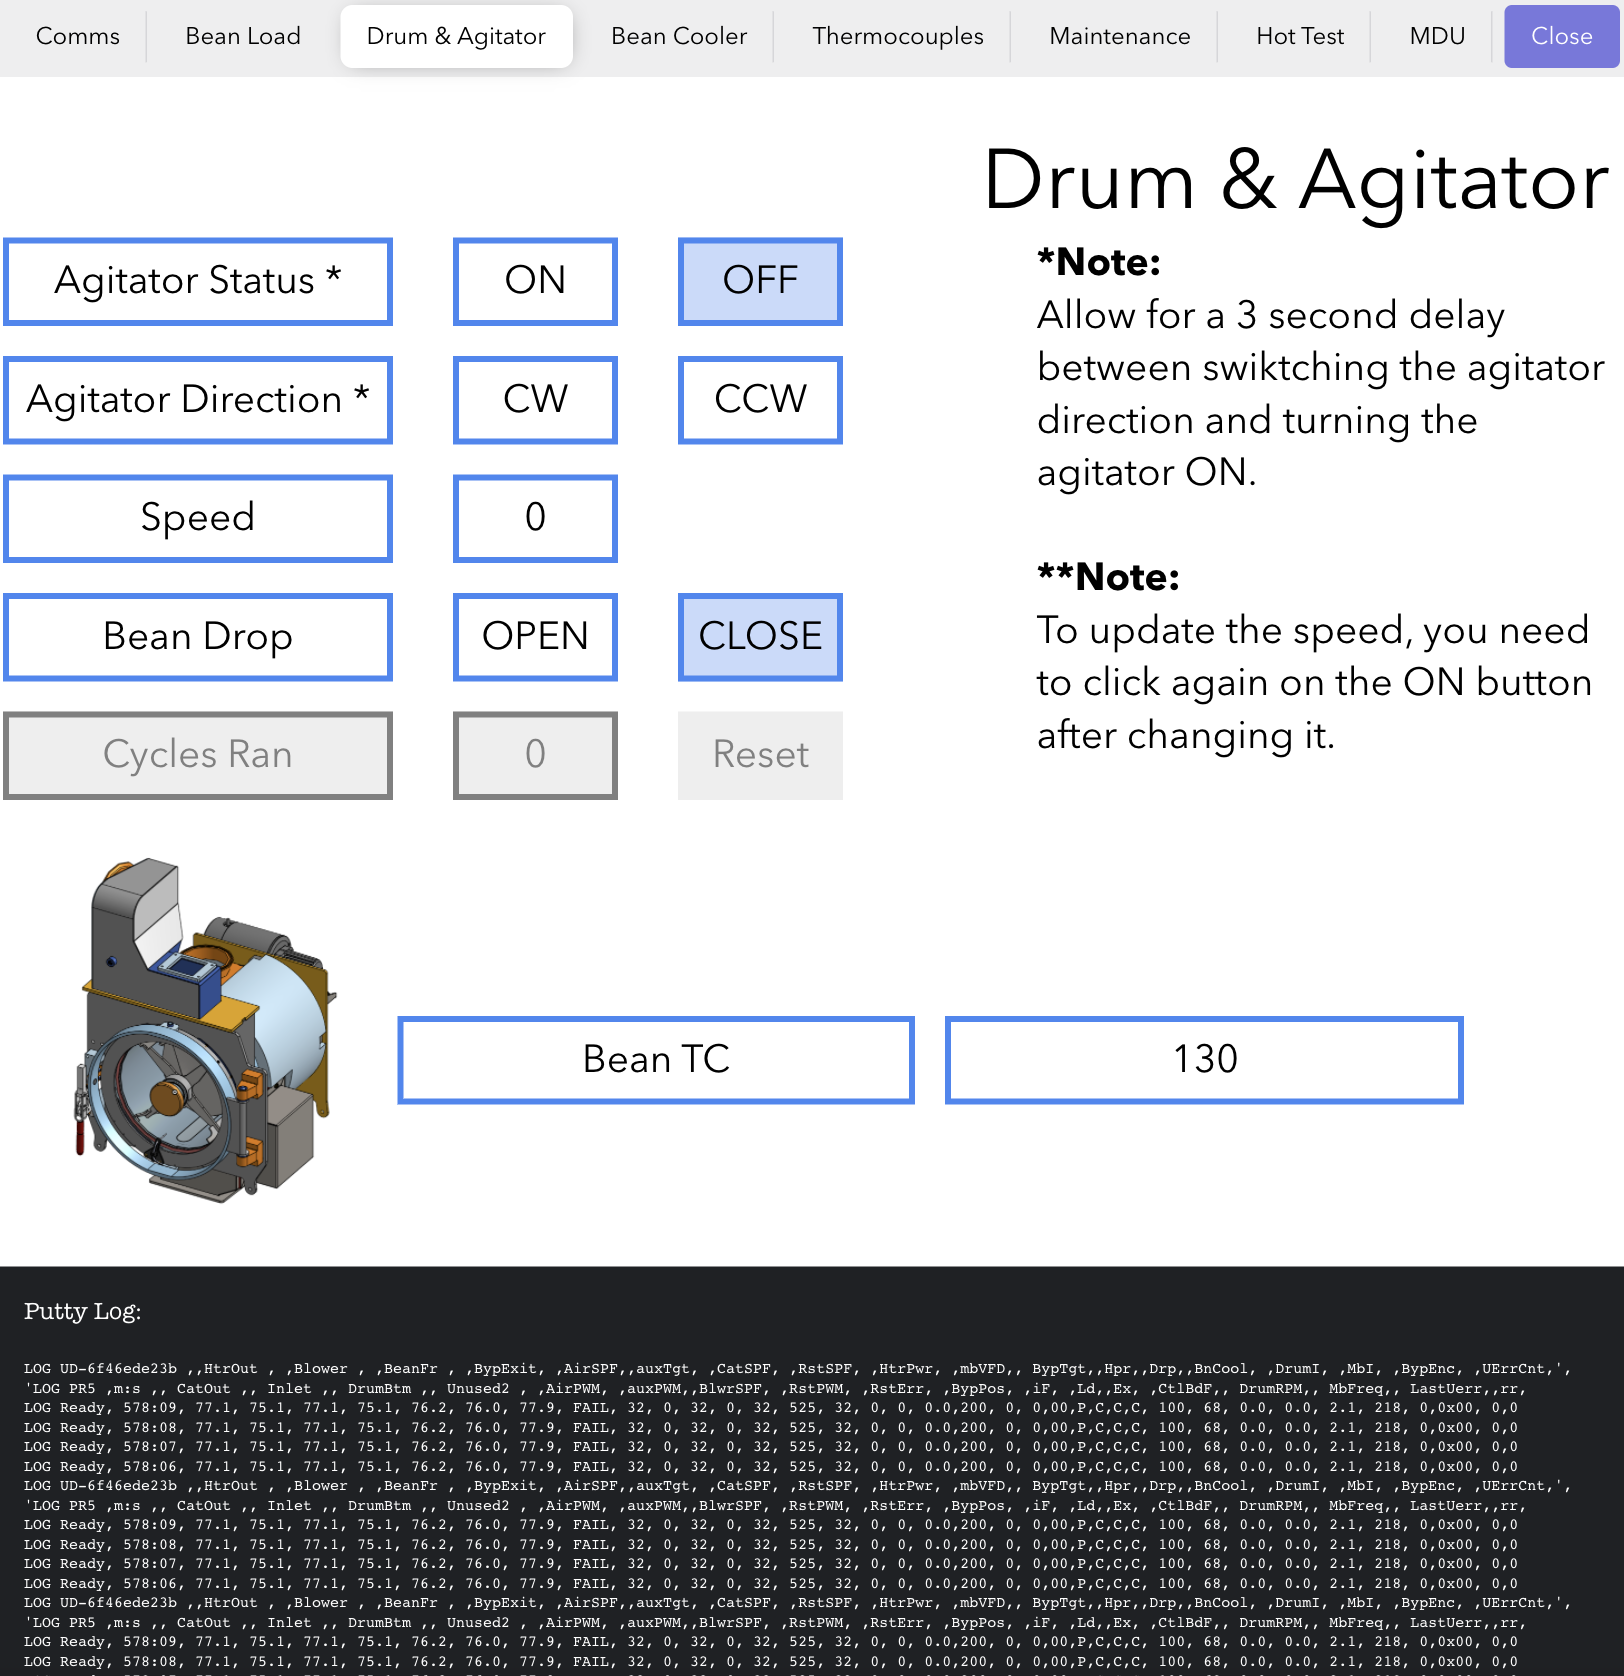
Task: Switch to the Maintenance tab
Action: 1120,36
